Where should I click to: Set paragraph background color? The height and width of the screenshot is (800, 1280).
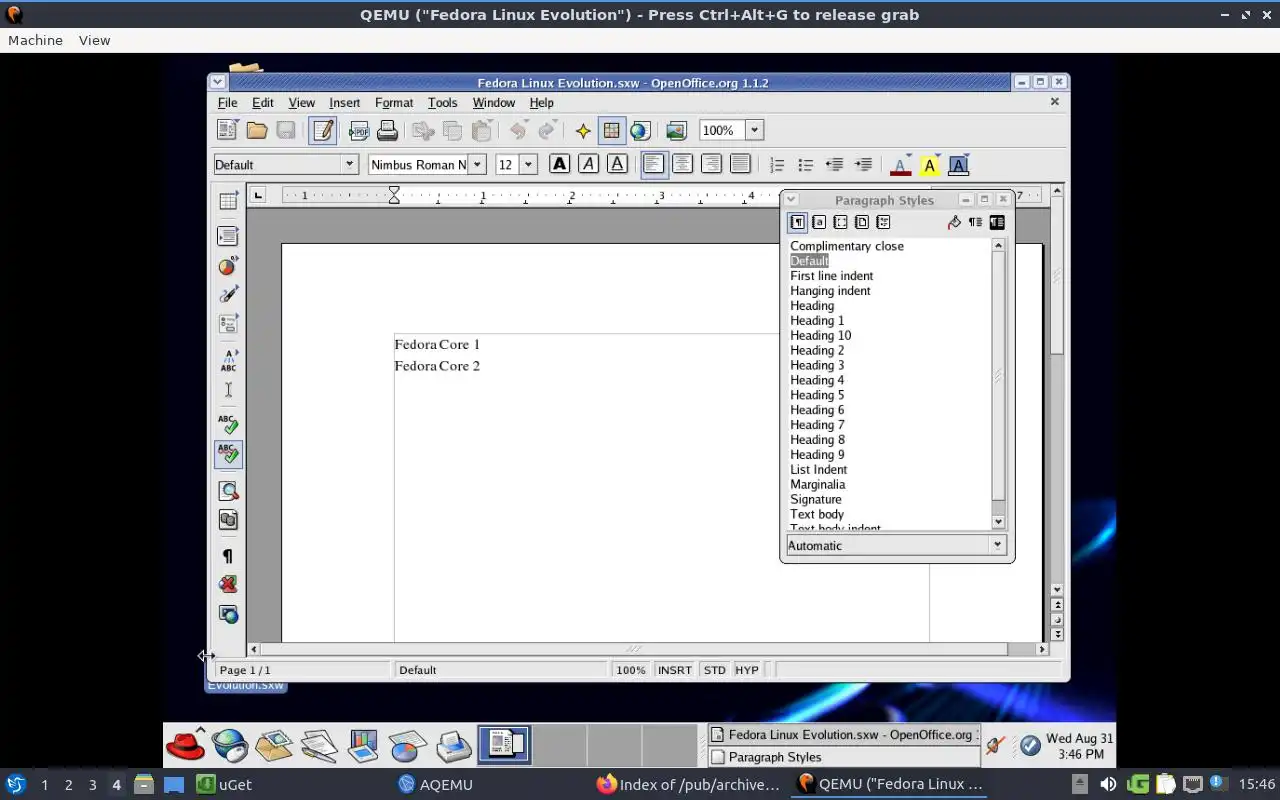958,165
